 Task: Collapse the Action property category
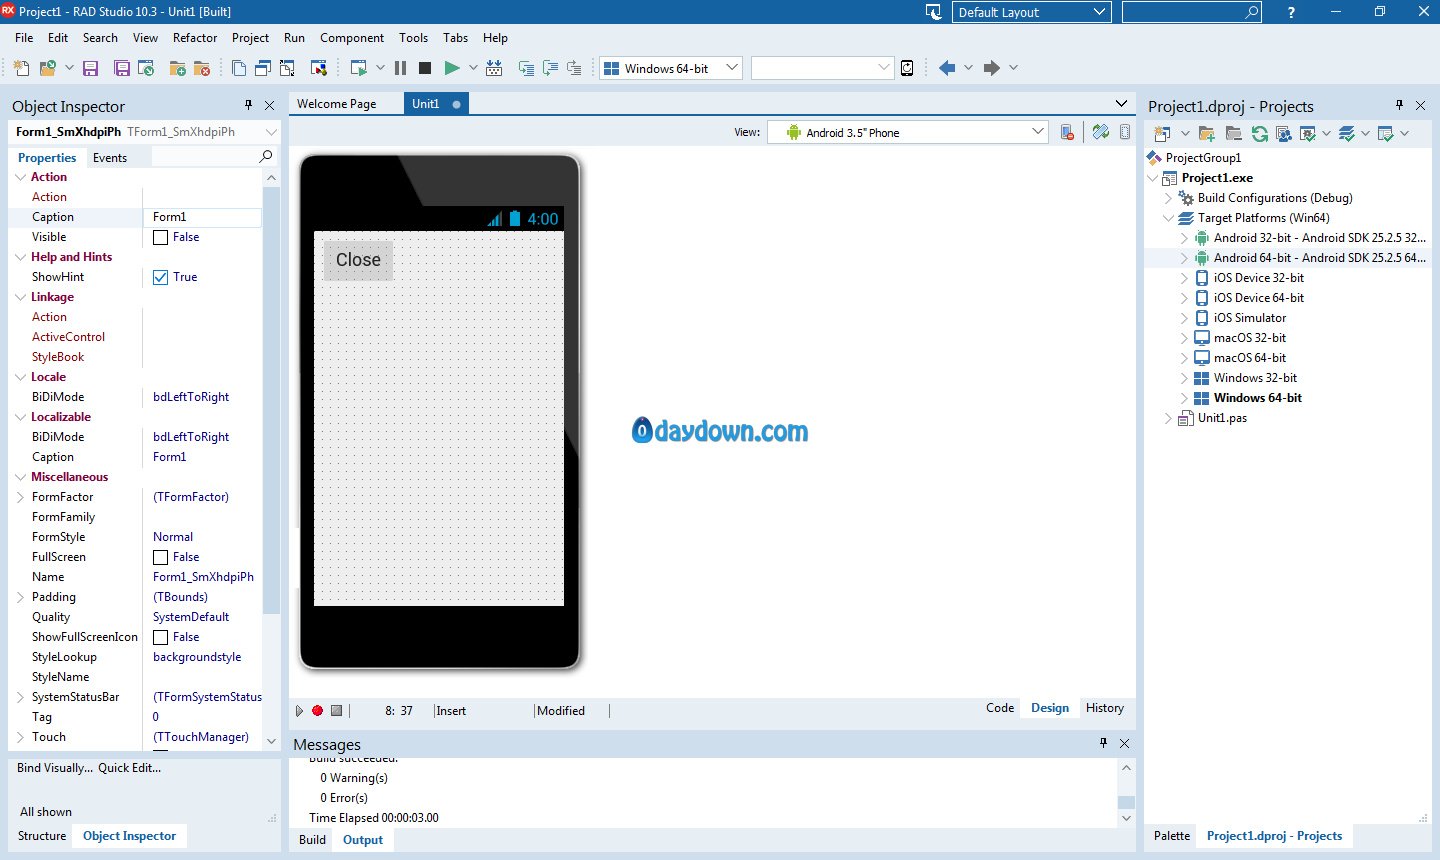(20, 177)
